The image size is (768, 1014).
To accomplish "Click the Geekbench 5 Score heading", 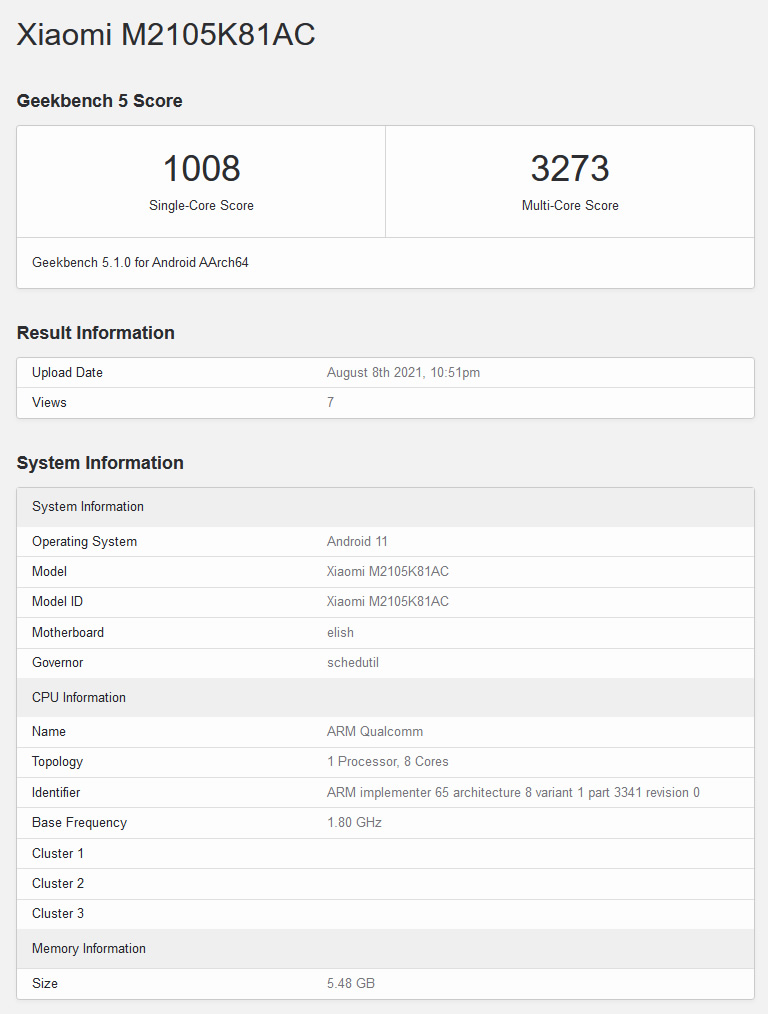I will [x=99, y=101].
